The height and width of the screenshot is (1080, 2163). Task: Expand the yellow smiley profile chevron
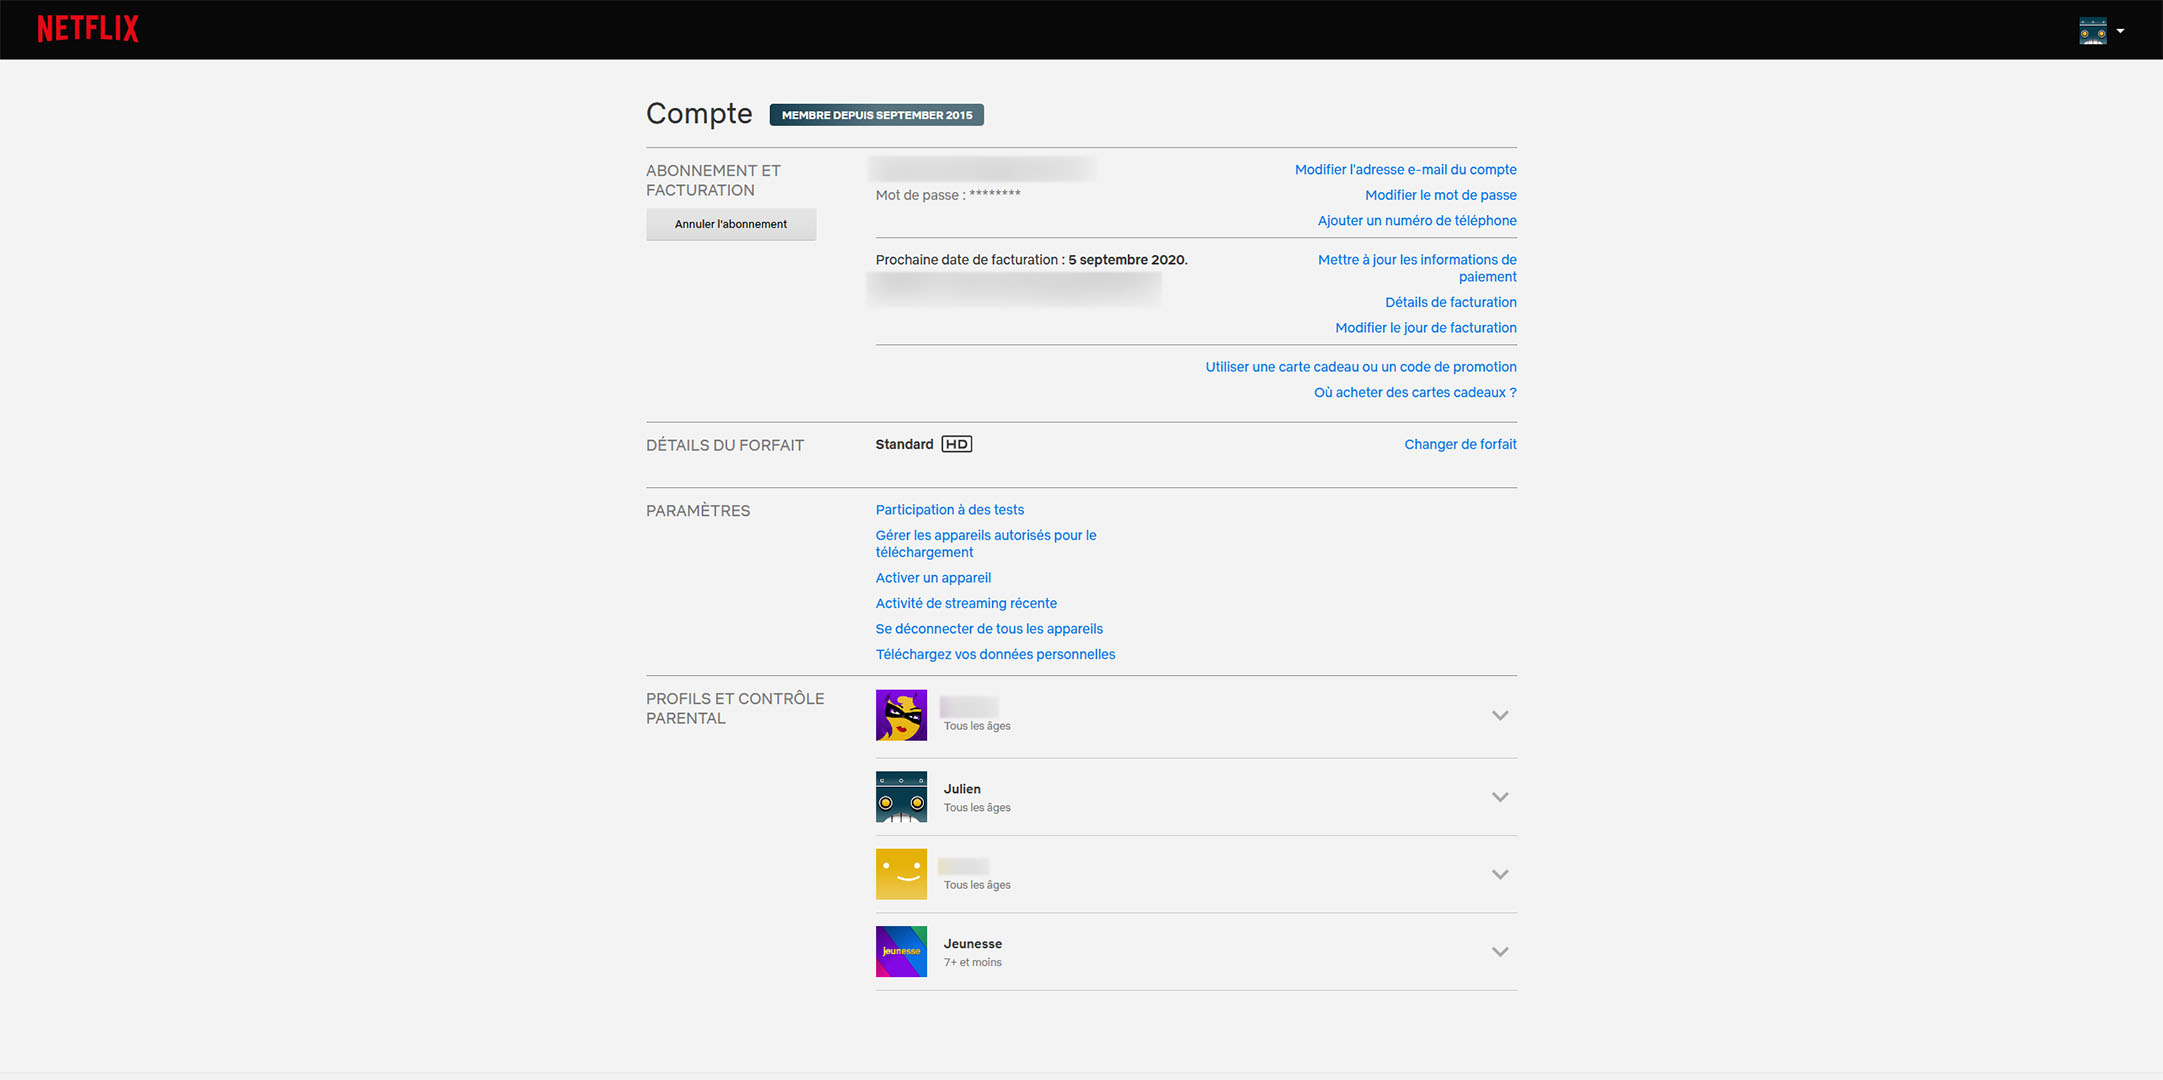point(1500,874)
